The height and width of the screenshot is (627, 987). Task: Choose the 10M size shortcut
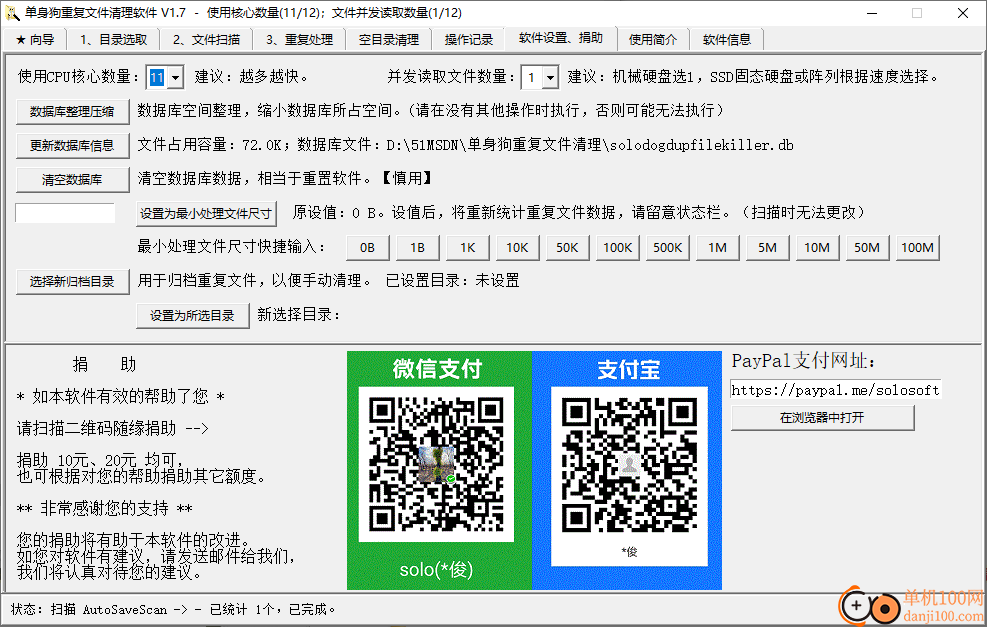tap(817, 247)
